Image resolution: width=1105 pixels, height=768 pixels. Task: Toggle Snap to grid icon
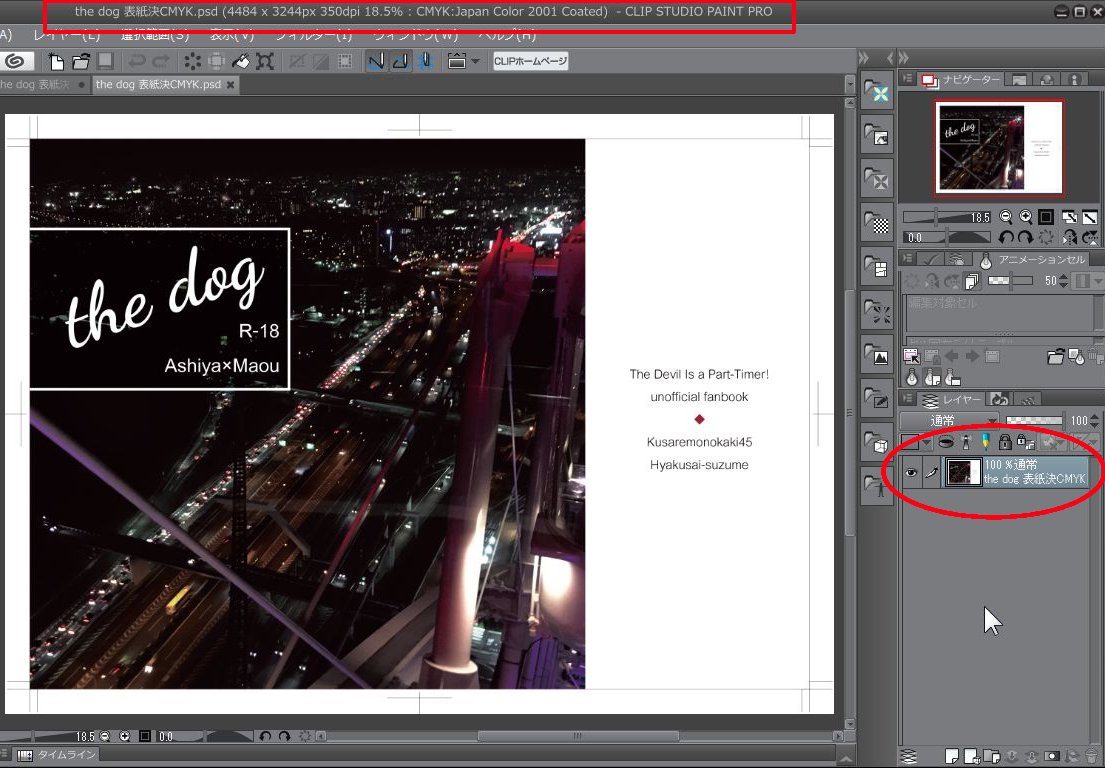tap(425, 61)
